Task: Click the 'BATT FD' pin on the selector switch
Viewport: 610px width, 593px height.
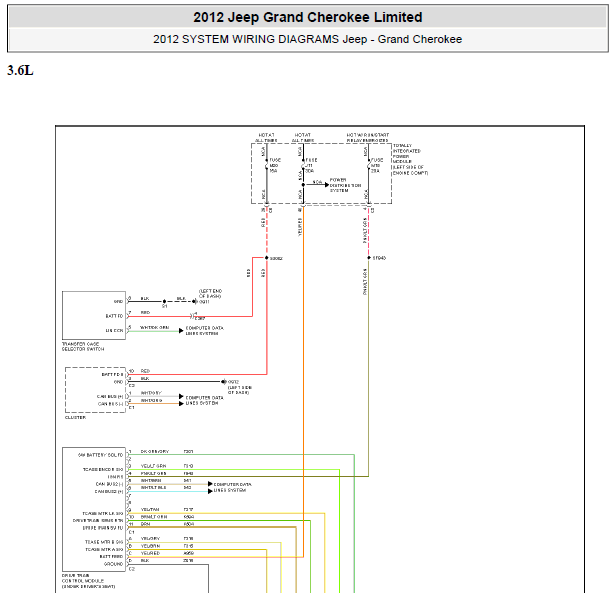Action: click(114, 316)
